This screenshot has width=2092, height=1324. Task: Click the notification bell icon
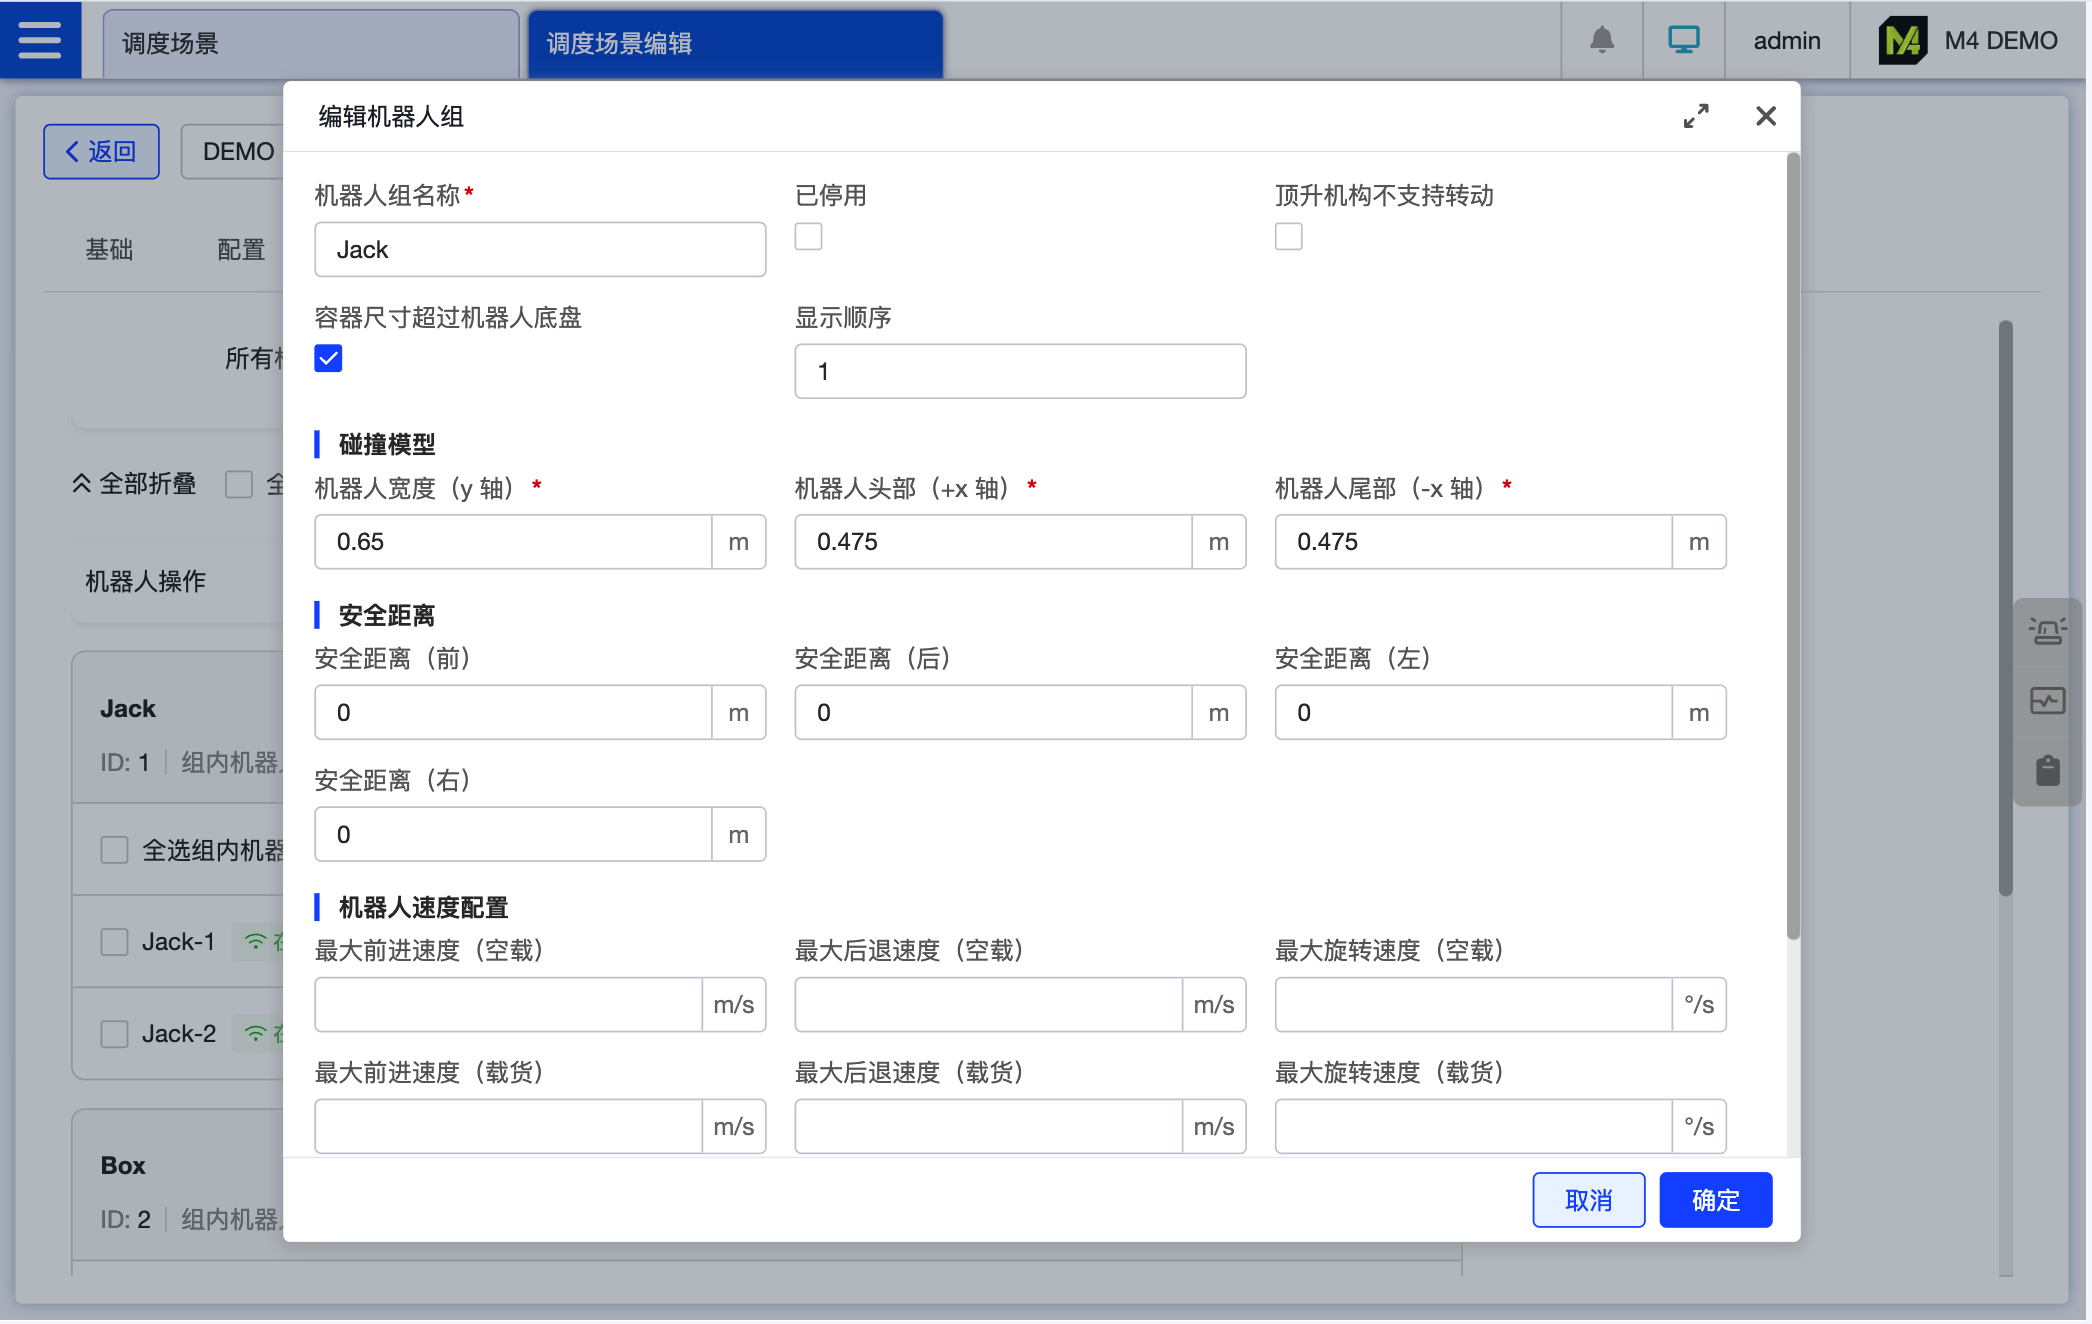click(x=1602, y=40)
